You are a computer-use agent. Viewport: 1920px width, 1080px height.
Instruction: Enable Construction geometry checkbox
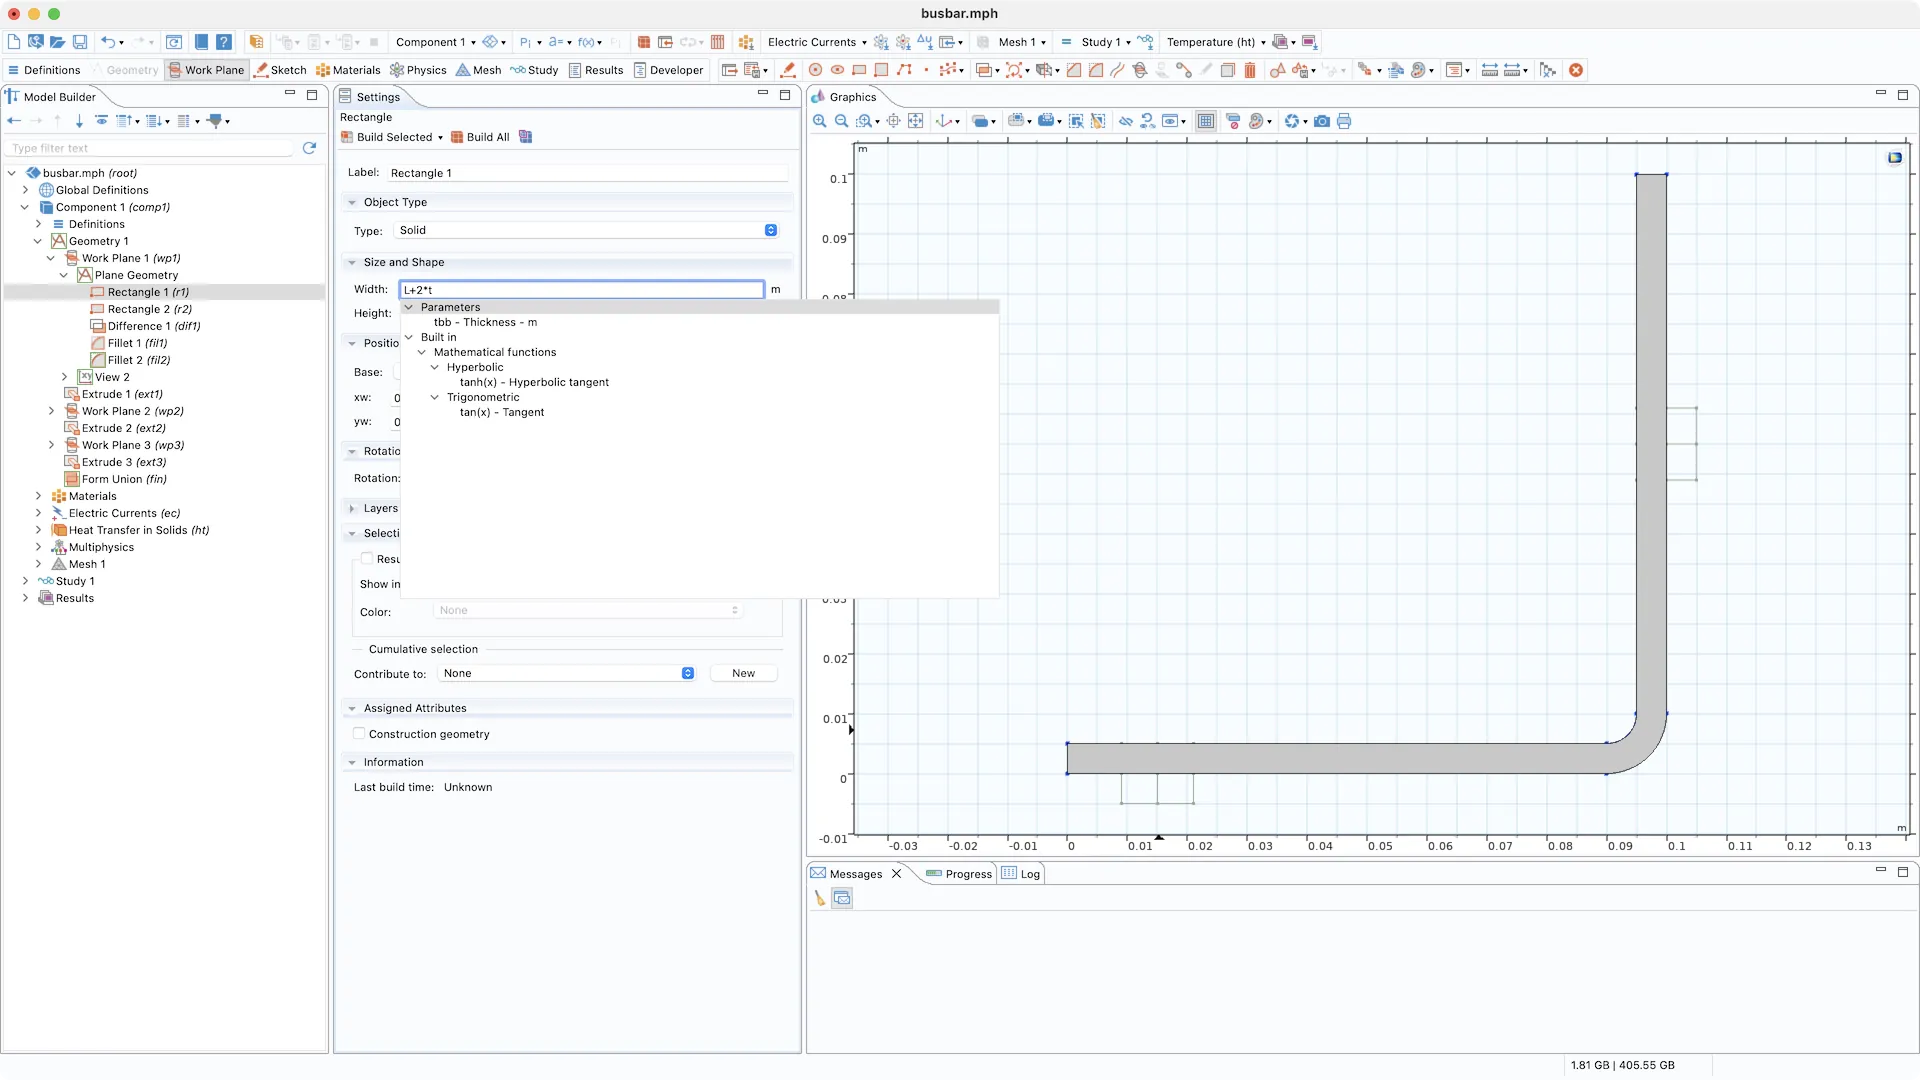(359, 734)
